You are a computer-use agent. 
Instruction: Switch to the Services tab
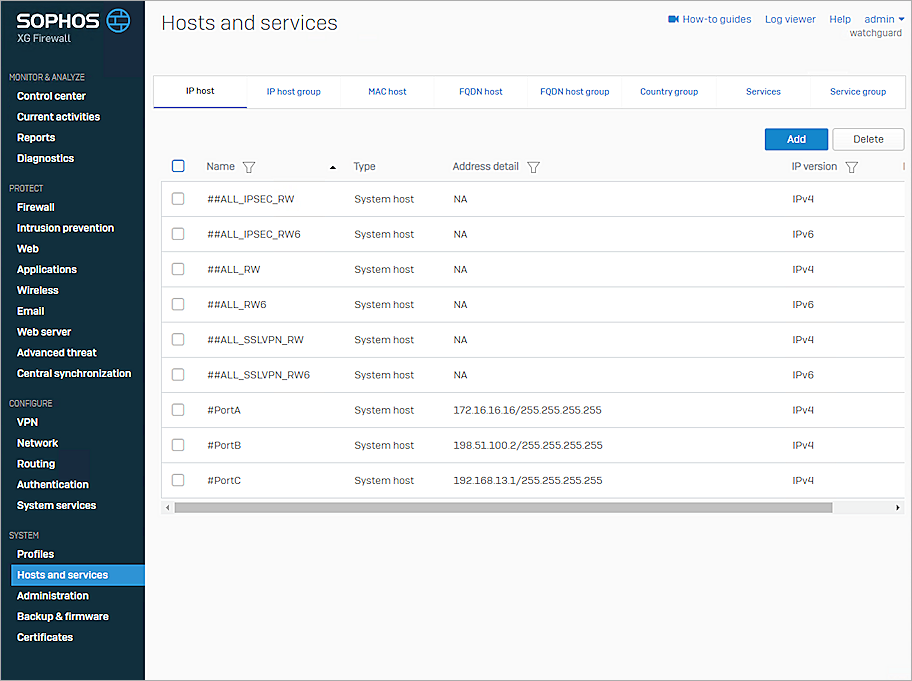pos(763,92)
